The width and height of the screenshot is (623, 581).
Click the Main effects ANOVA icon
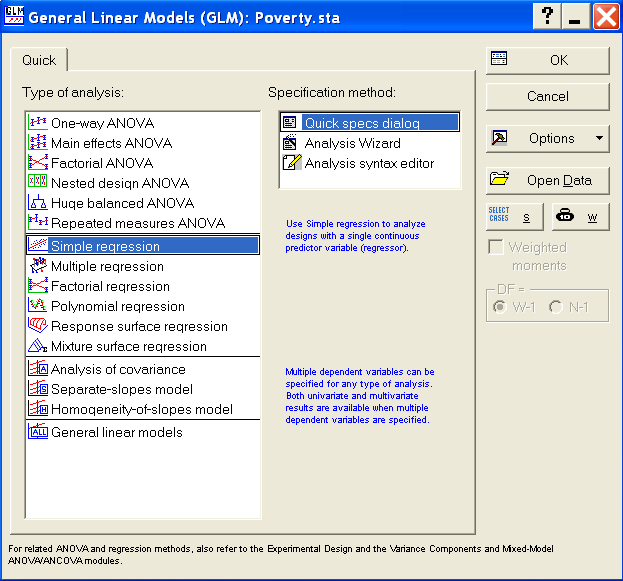tap(38, 143)
